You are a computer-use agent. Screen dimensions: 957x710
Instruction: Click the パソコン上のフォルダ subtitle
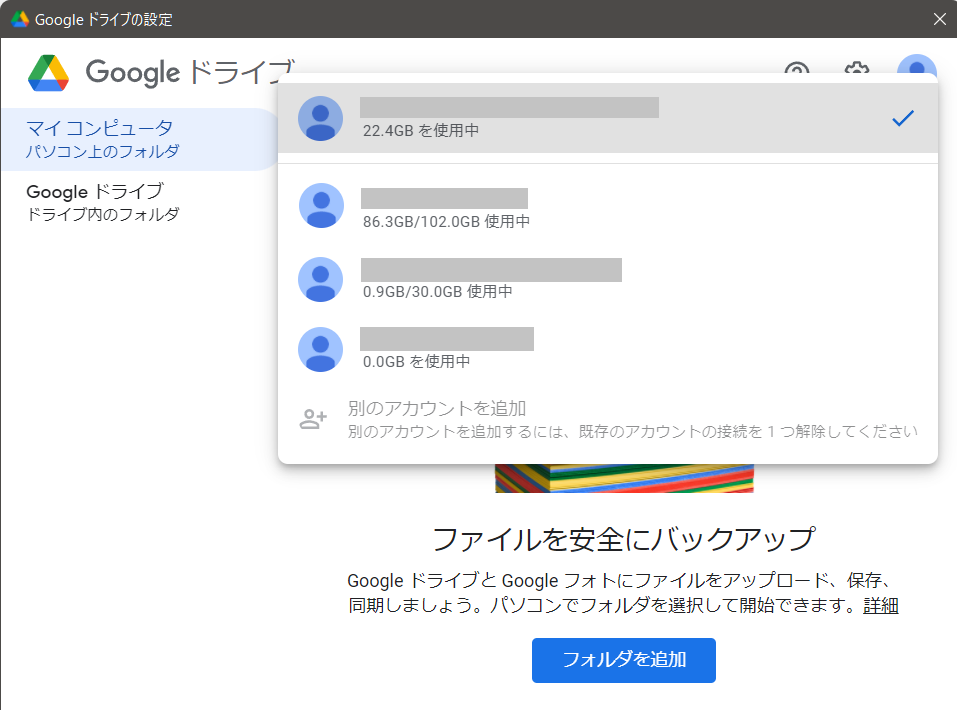point(103,151)
